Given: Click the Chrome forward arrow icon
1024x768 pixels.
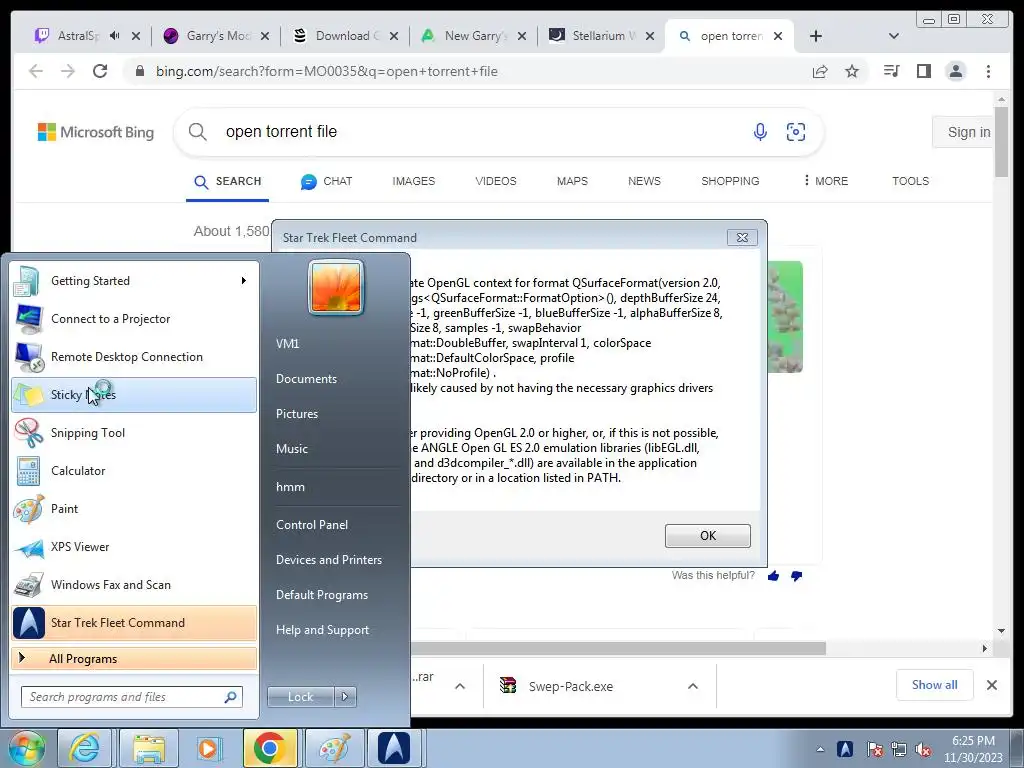Looking at the screenshot, I should coord(68,71).
